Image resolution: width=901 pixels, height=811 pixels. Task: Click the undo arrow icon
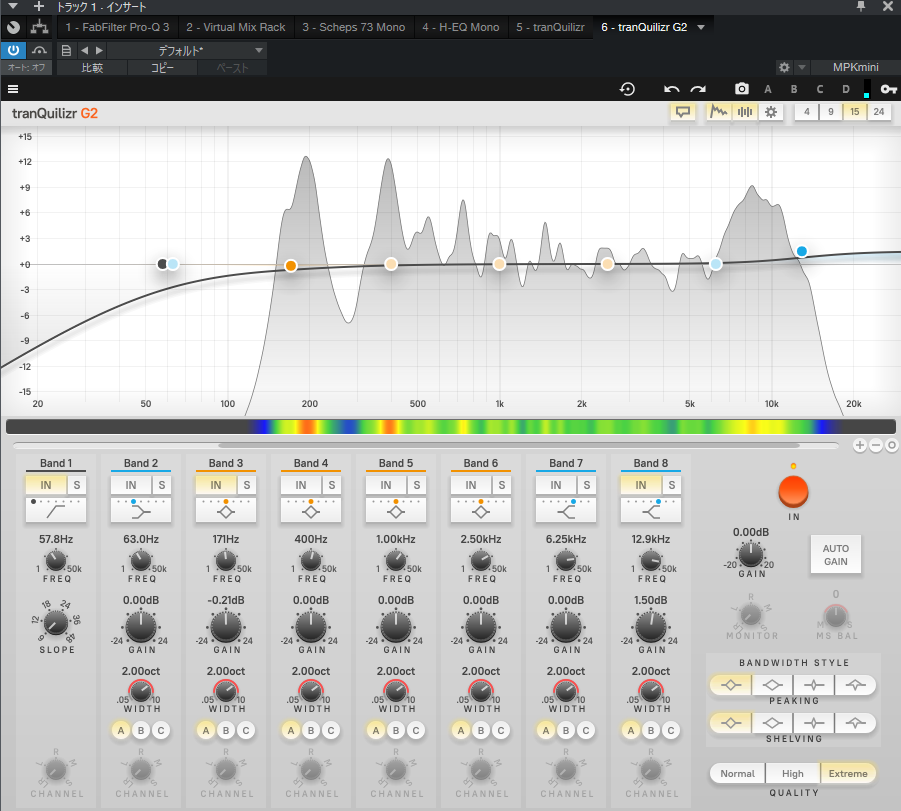671,89
